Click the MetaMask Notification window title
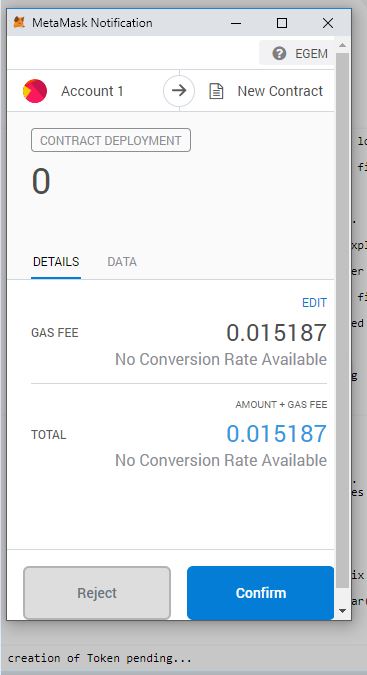 pyautogui.click(x=92, y=22)
